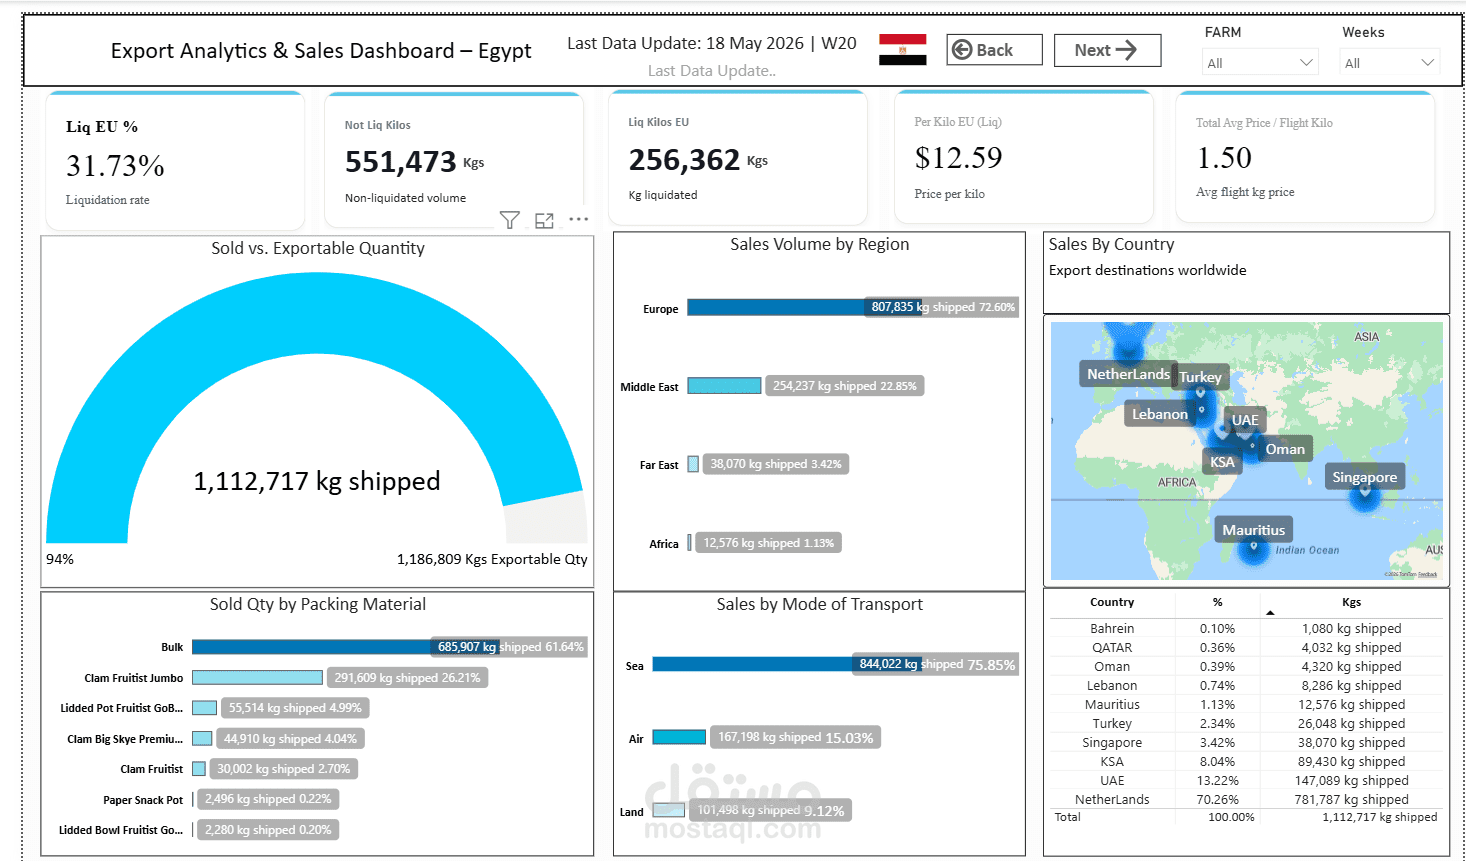Image resolution: width=1466 pixels, height=861 pixels.
Task: Select the Bahrain row in country table
Action: 1246,628
